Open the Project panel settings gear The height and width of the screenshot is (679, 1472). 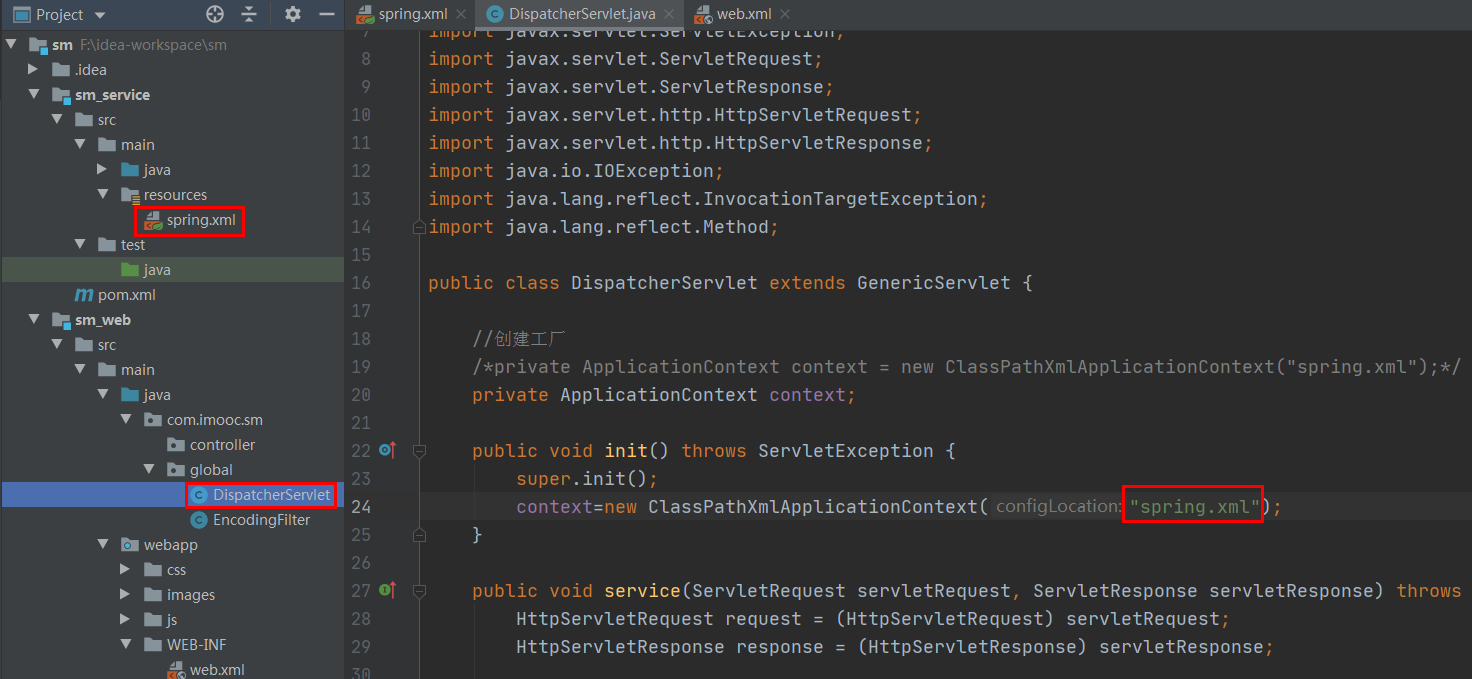tap(292, 14)
